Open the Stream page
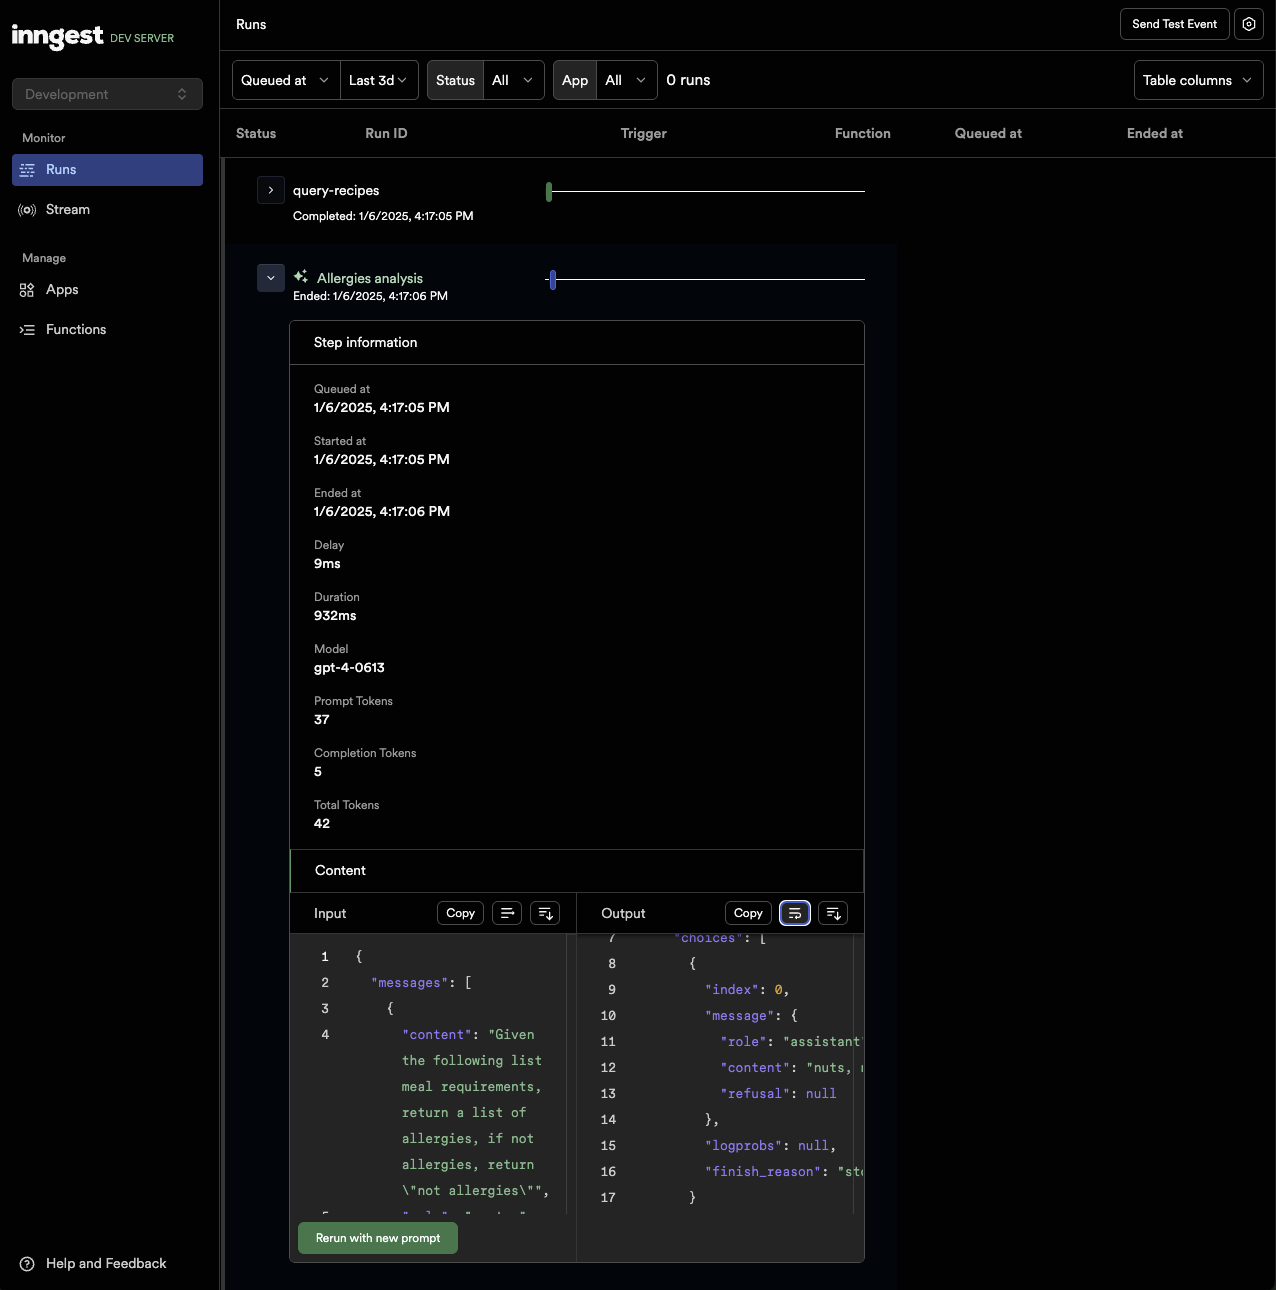This screenshot has height=1290, width=1276. (67, 210)
